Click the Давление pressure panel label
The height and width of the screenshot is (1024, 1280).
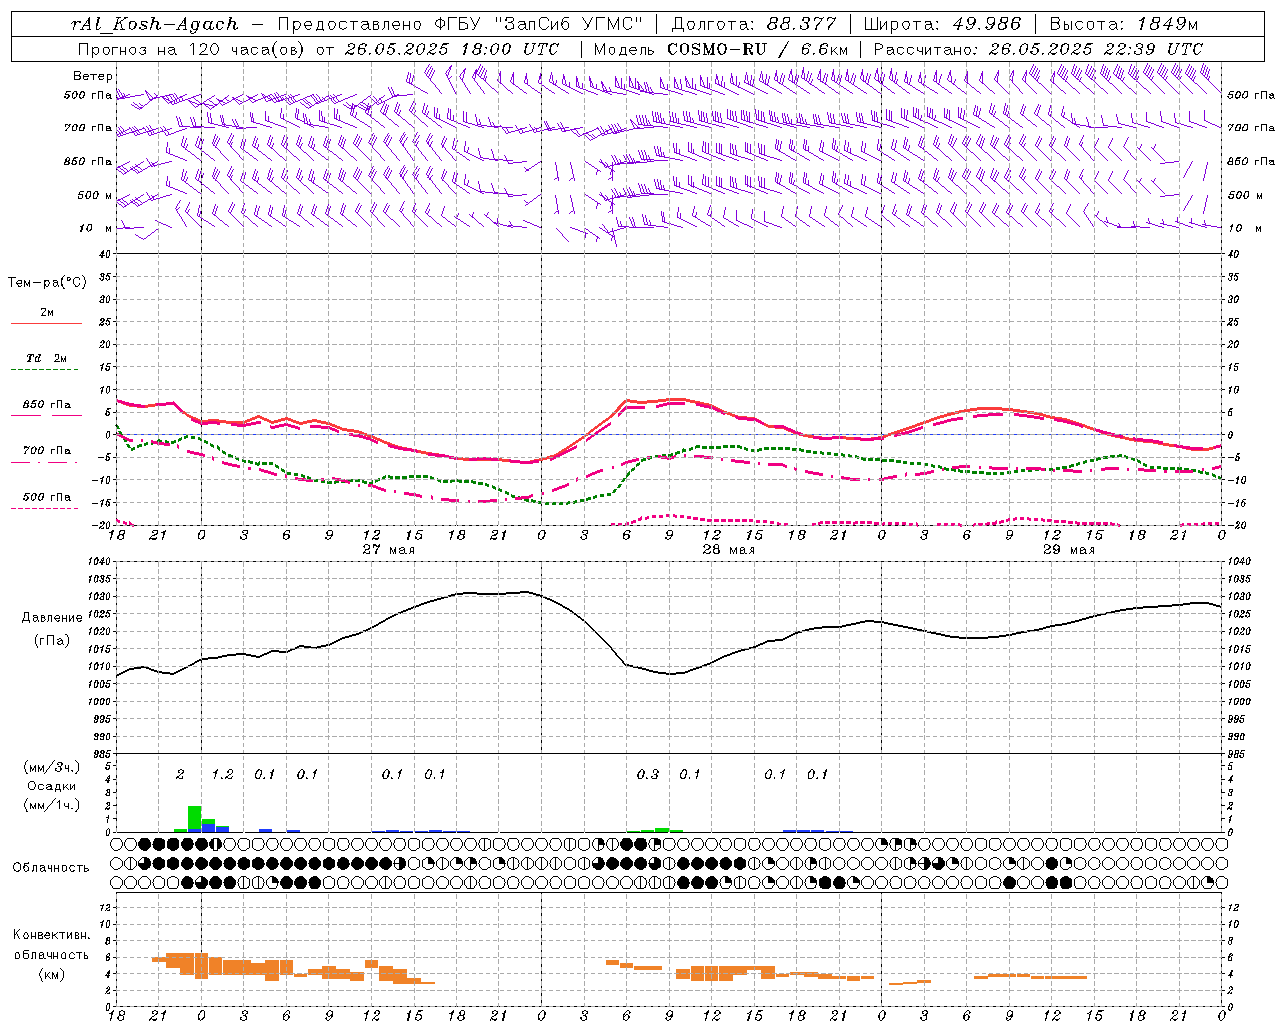[52, 618]
